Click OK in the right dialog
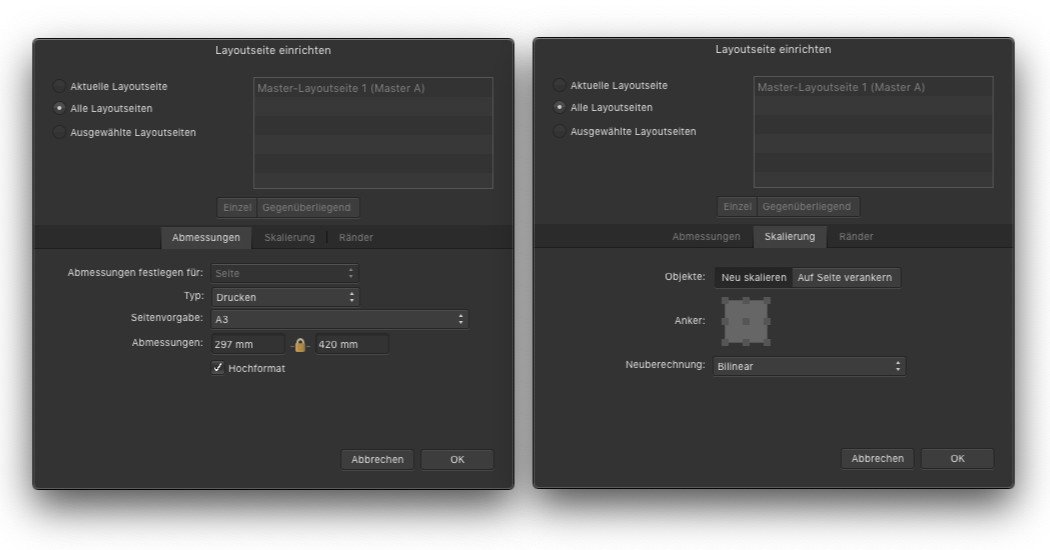1050x550 pixels. 958,459
